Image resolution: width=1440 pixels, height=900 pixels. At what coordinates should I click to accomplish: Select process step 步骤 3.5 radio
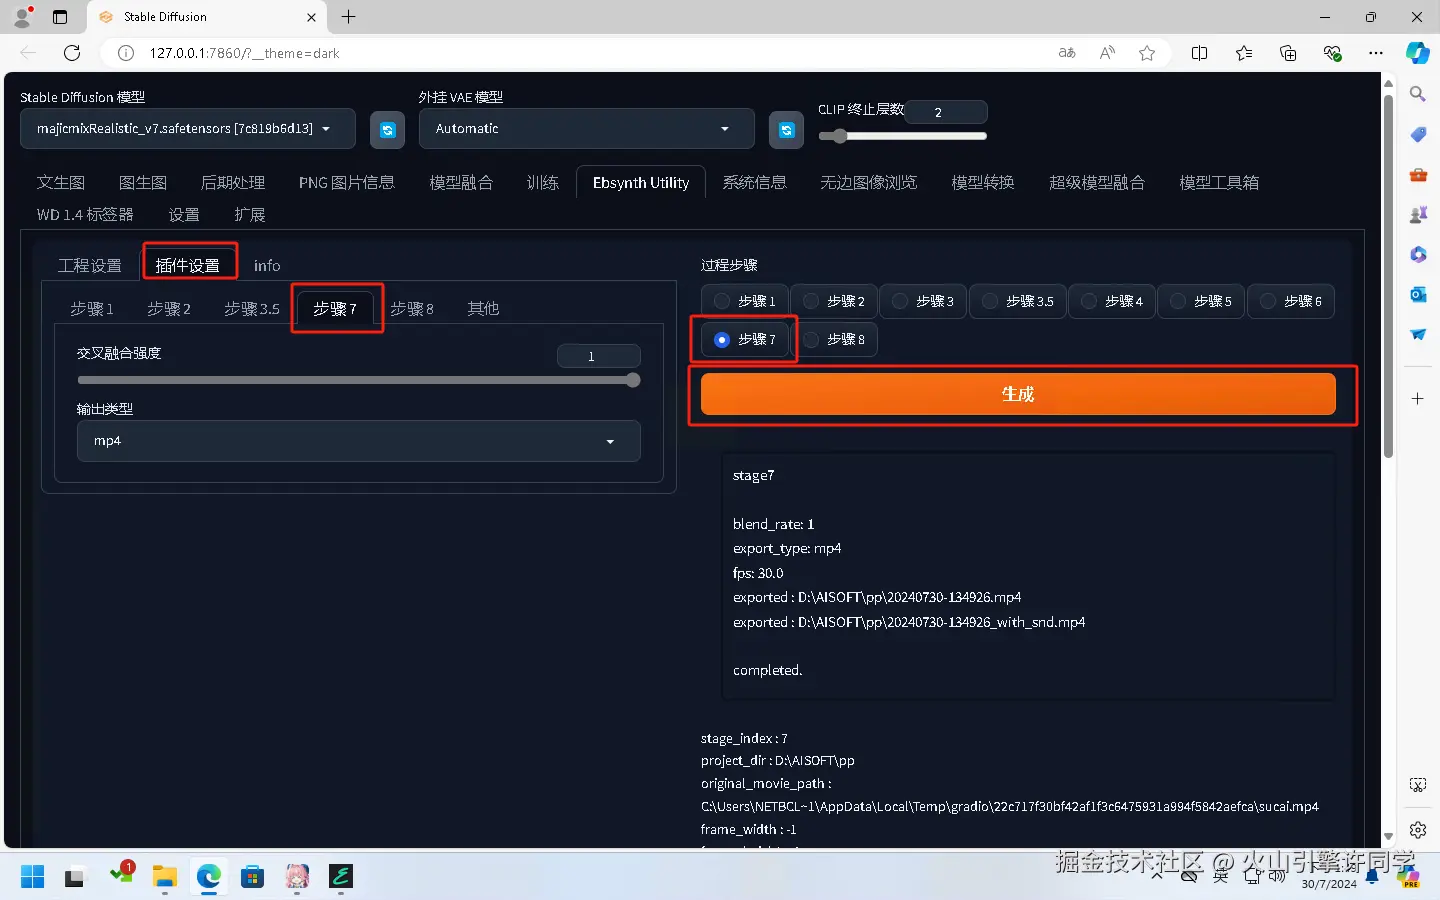pyautogui.click(x=1018, y=301)
